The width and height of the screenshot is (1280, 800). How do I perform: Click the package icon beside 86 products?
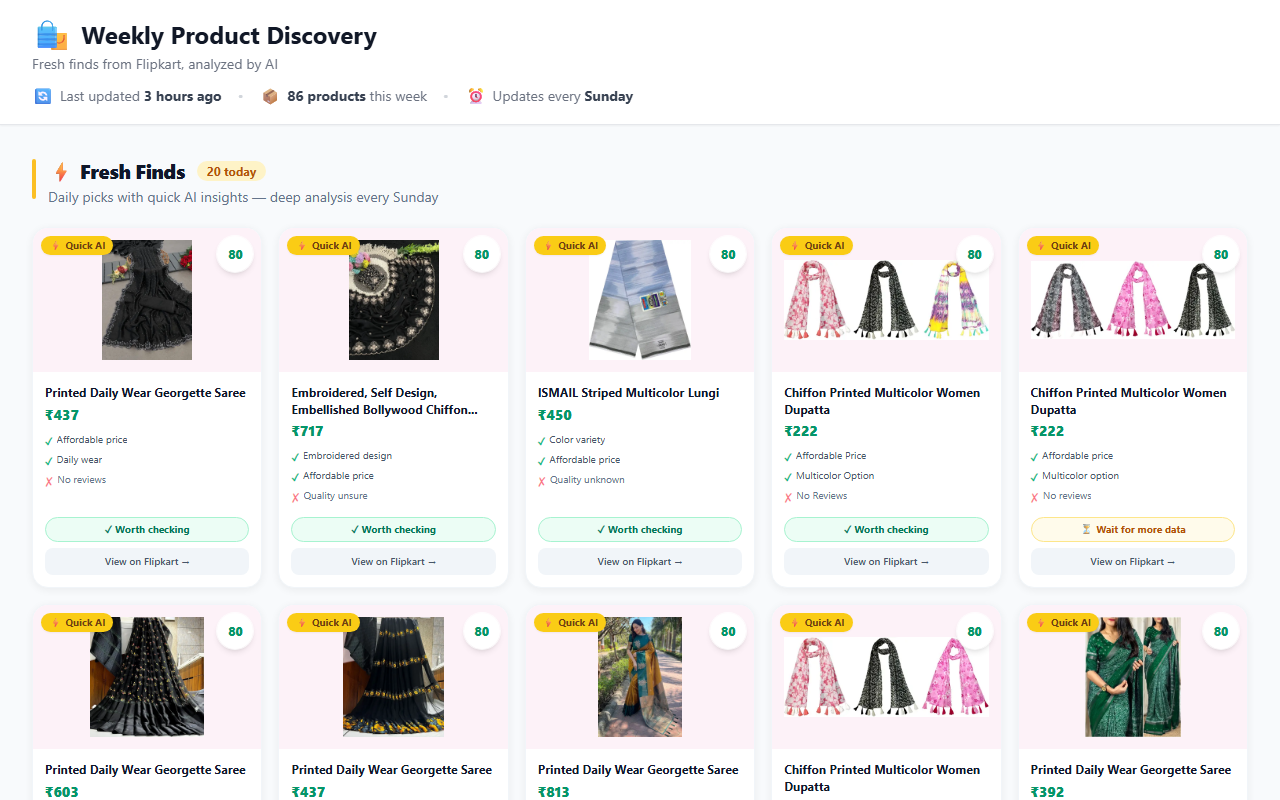270,96
